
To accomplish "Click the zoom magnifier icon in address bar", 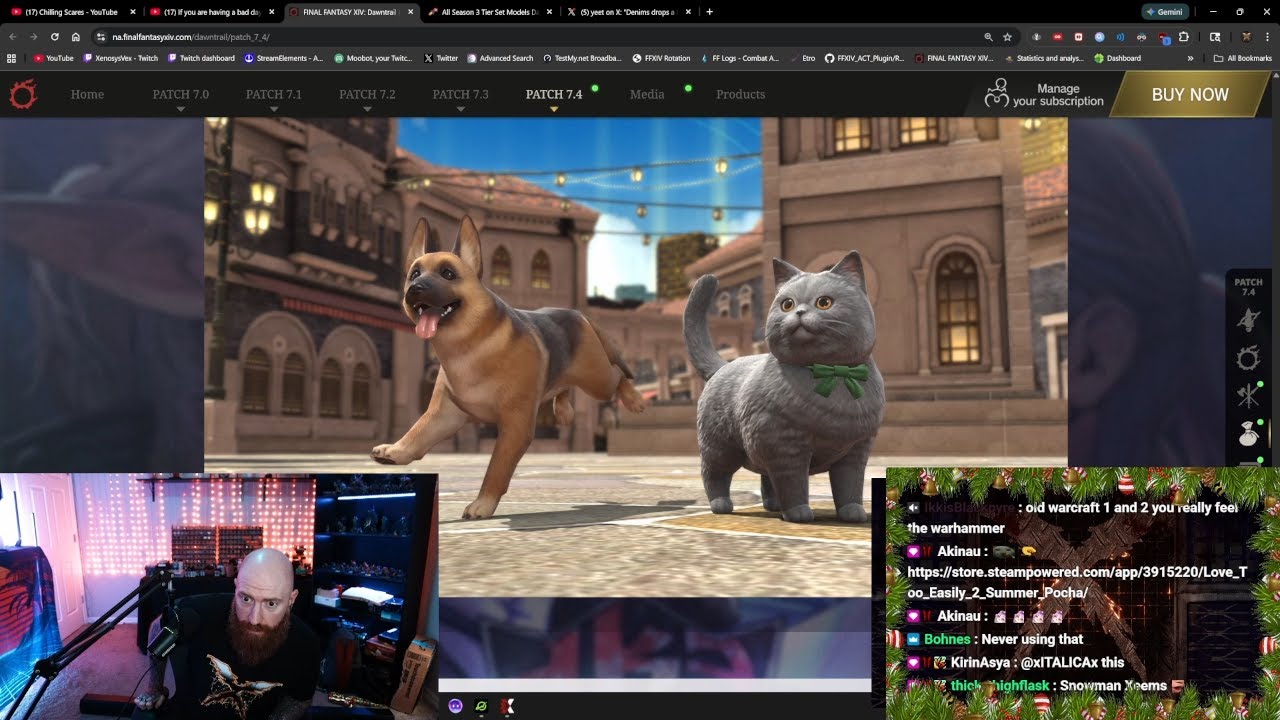I will click(x=988, y=36).
